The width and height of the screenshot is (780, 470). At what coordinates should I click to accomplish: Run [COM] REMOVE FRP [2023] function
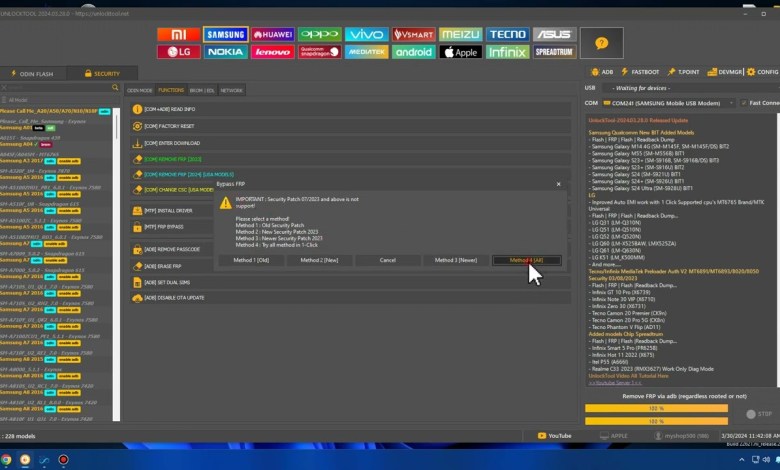(350, 159)
